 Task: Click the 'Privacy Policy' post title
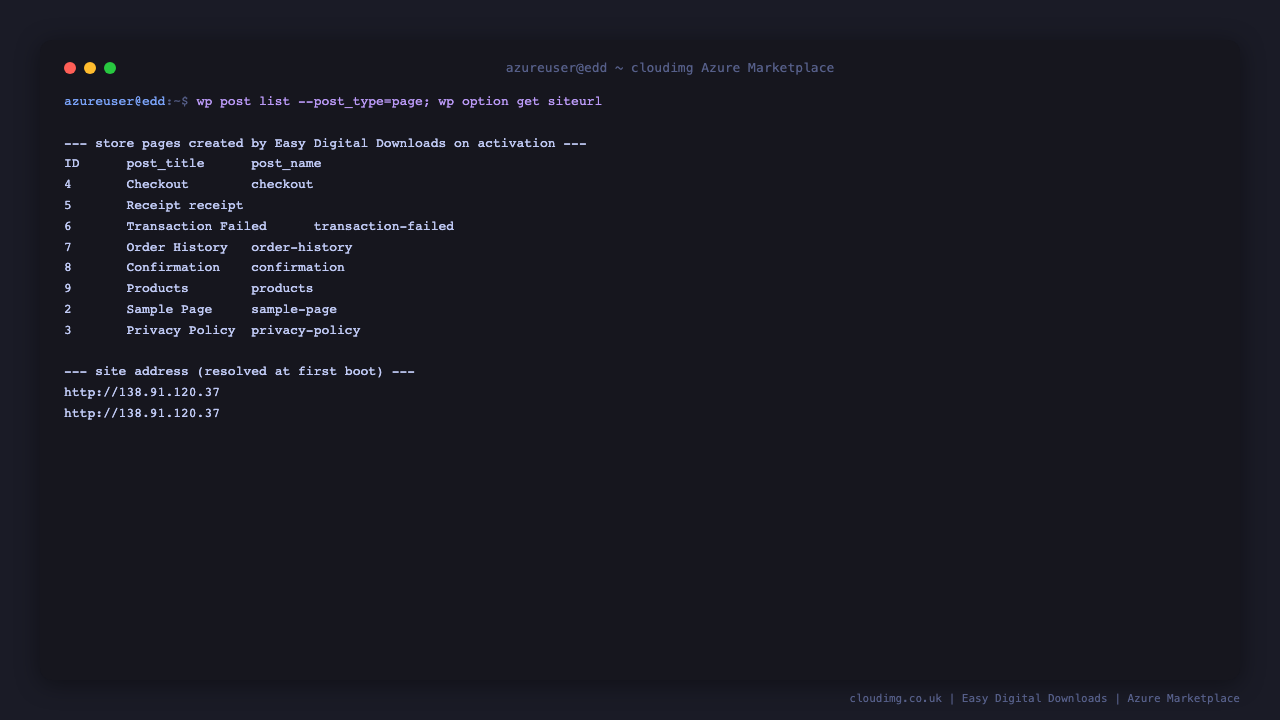pos(181,331)
